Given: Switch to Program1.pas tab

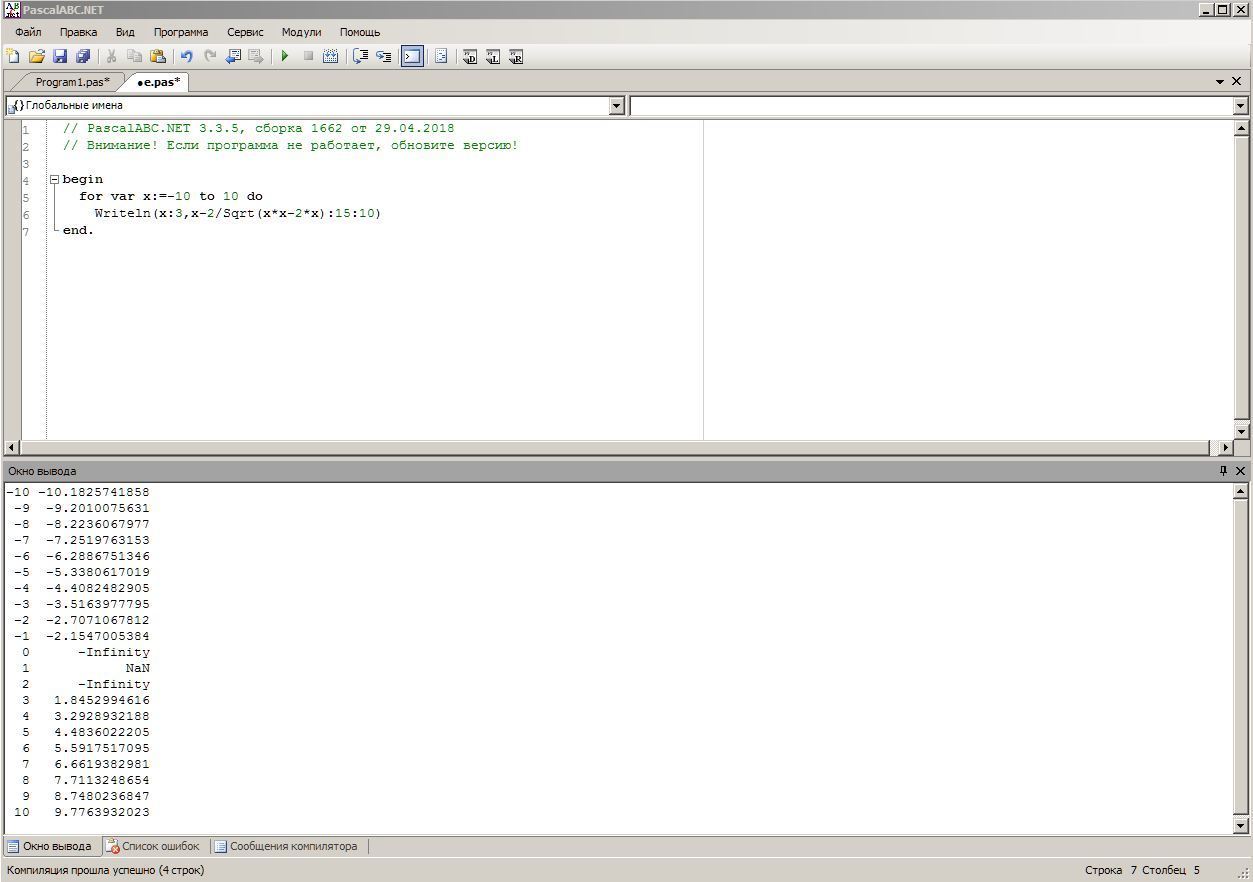Looking at the screenshot, I should pos(72,82).
